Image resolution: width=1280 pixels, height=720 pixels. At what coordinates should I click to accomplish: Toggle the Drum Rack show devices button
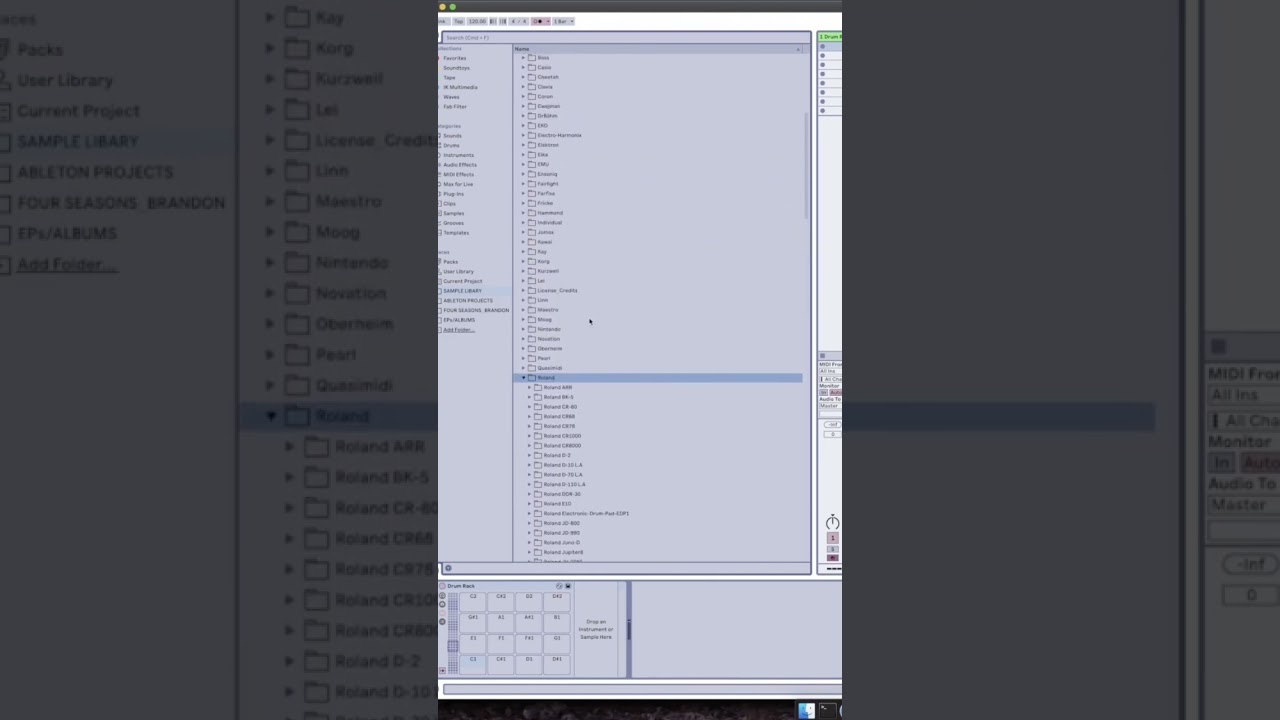tap(443, 621)
